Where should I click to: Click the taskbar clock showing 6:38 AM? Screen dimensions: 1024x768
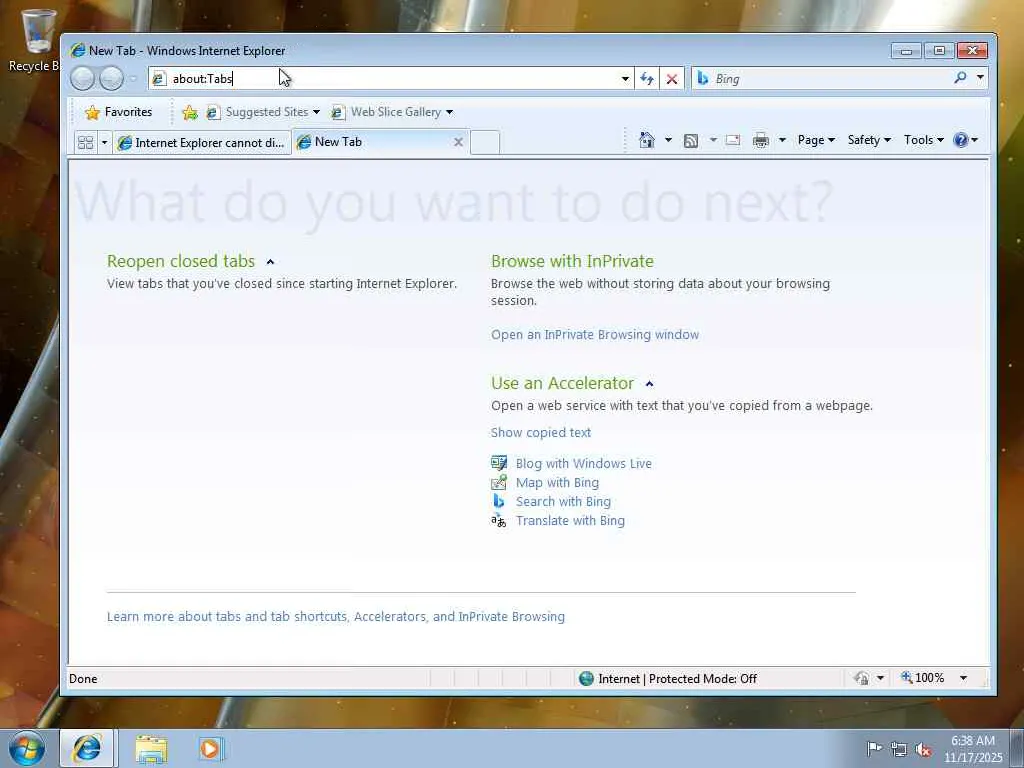(x=973, y=749)
